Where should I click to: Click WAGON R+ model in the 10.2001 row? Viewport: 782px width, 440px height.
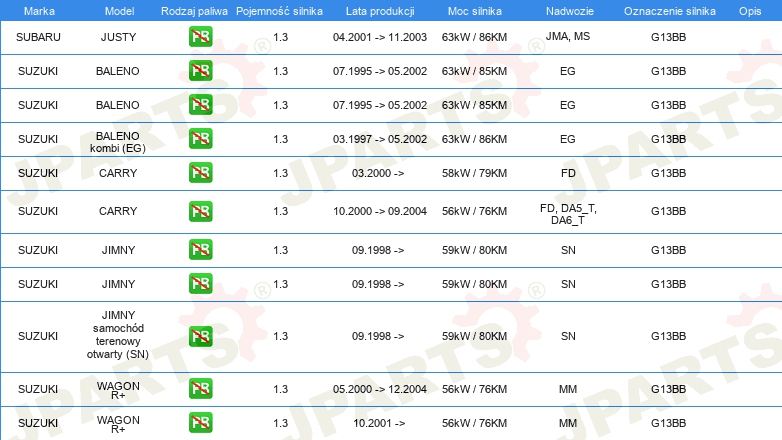click(118, 425)
